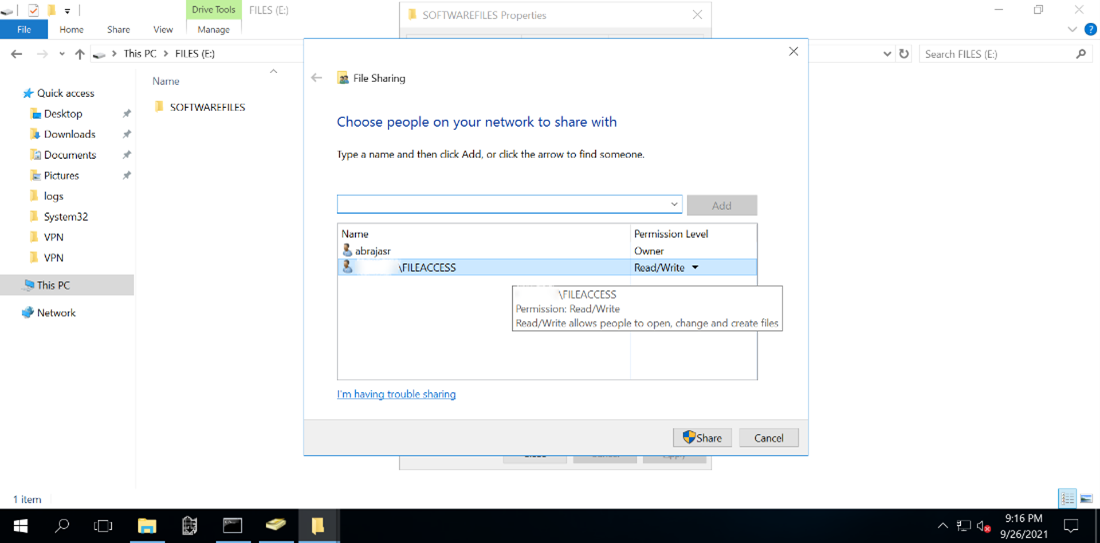Click the Drive Tools contextual tab
This screenshot has height=543, width=1100.
[214, 10]
